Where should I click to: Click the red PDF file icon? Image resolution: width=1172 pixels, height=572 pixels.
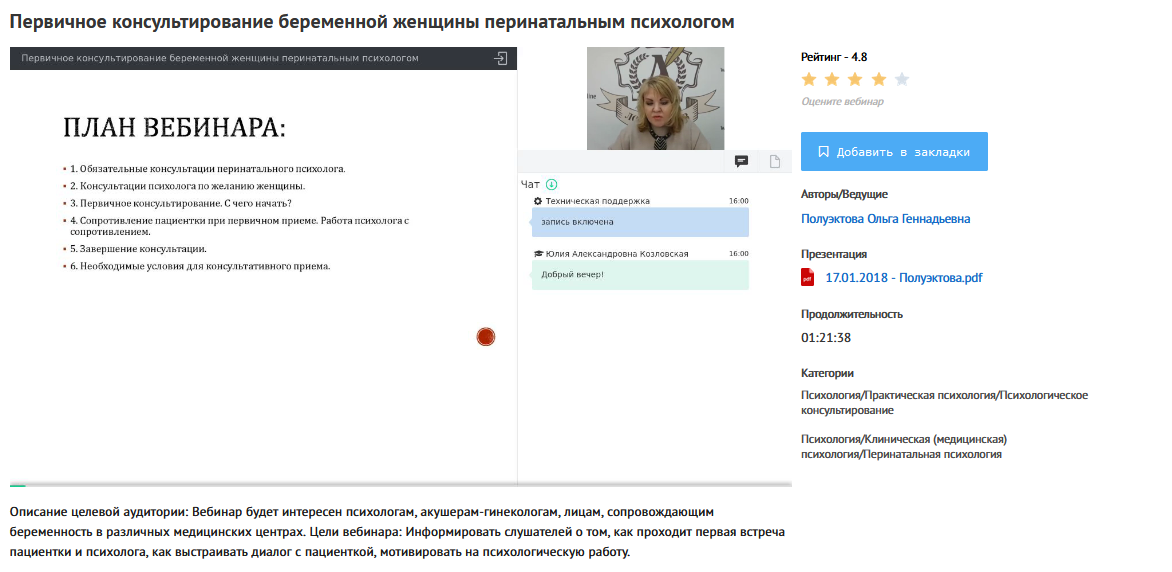[x=808, y=277]
